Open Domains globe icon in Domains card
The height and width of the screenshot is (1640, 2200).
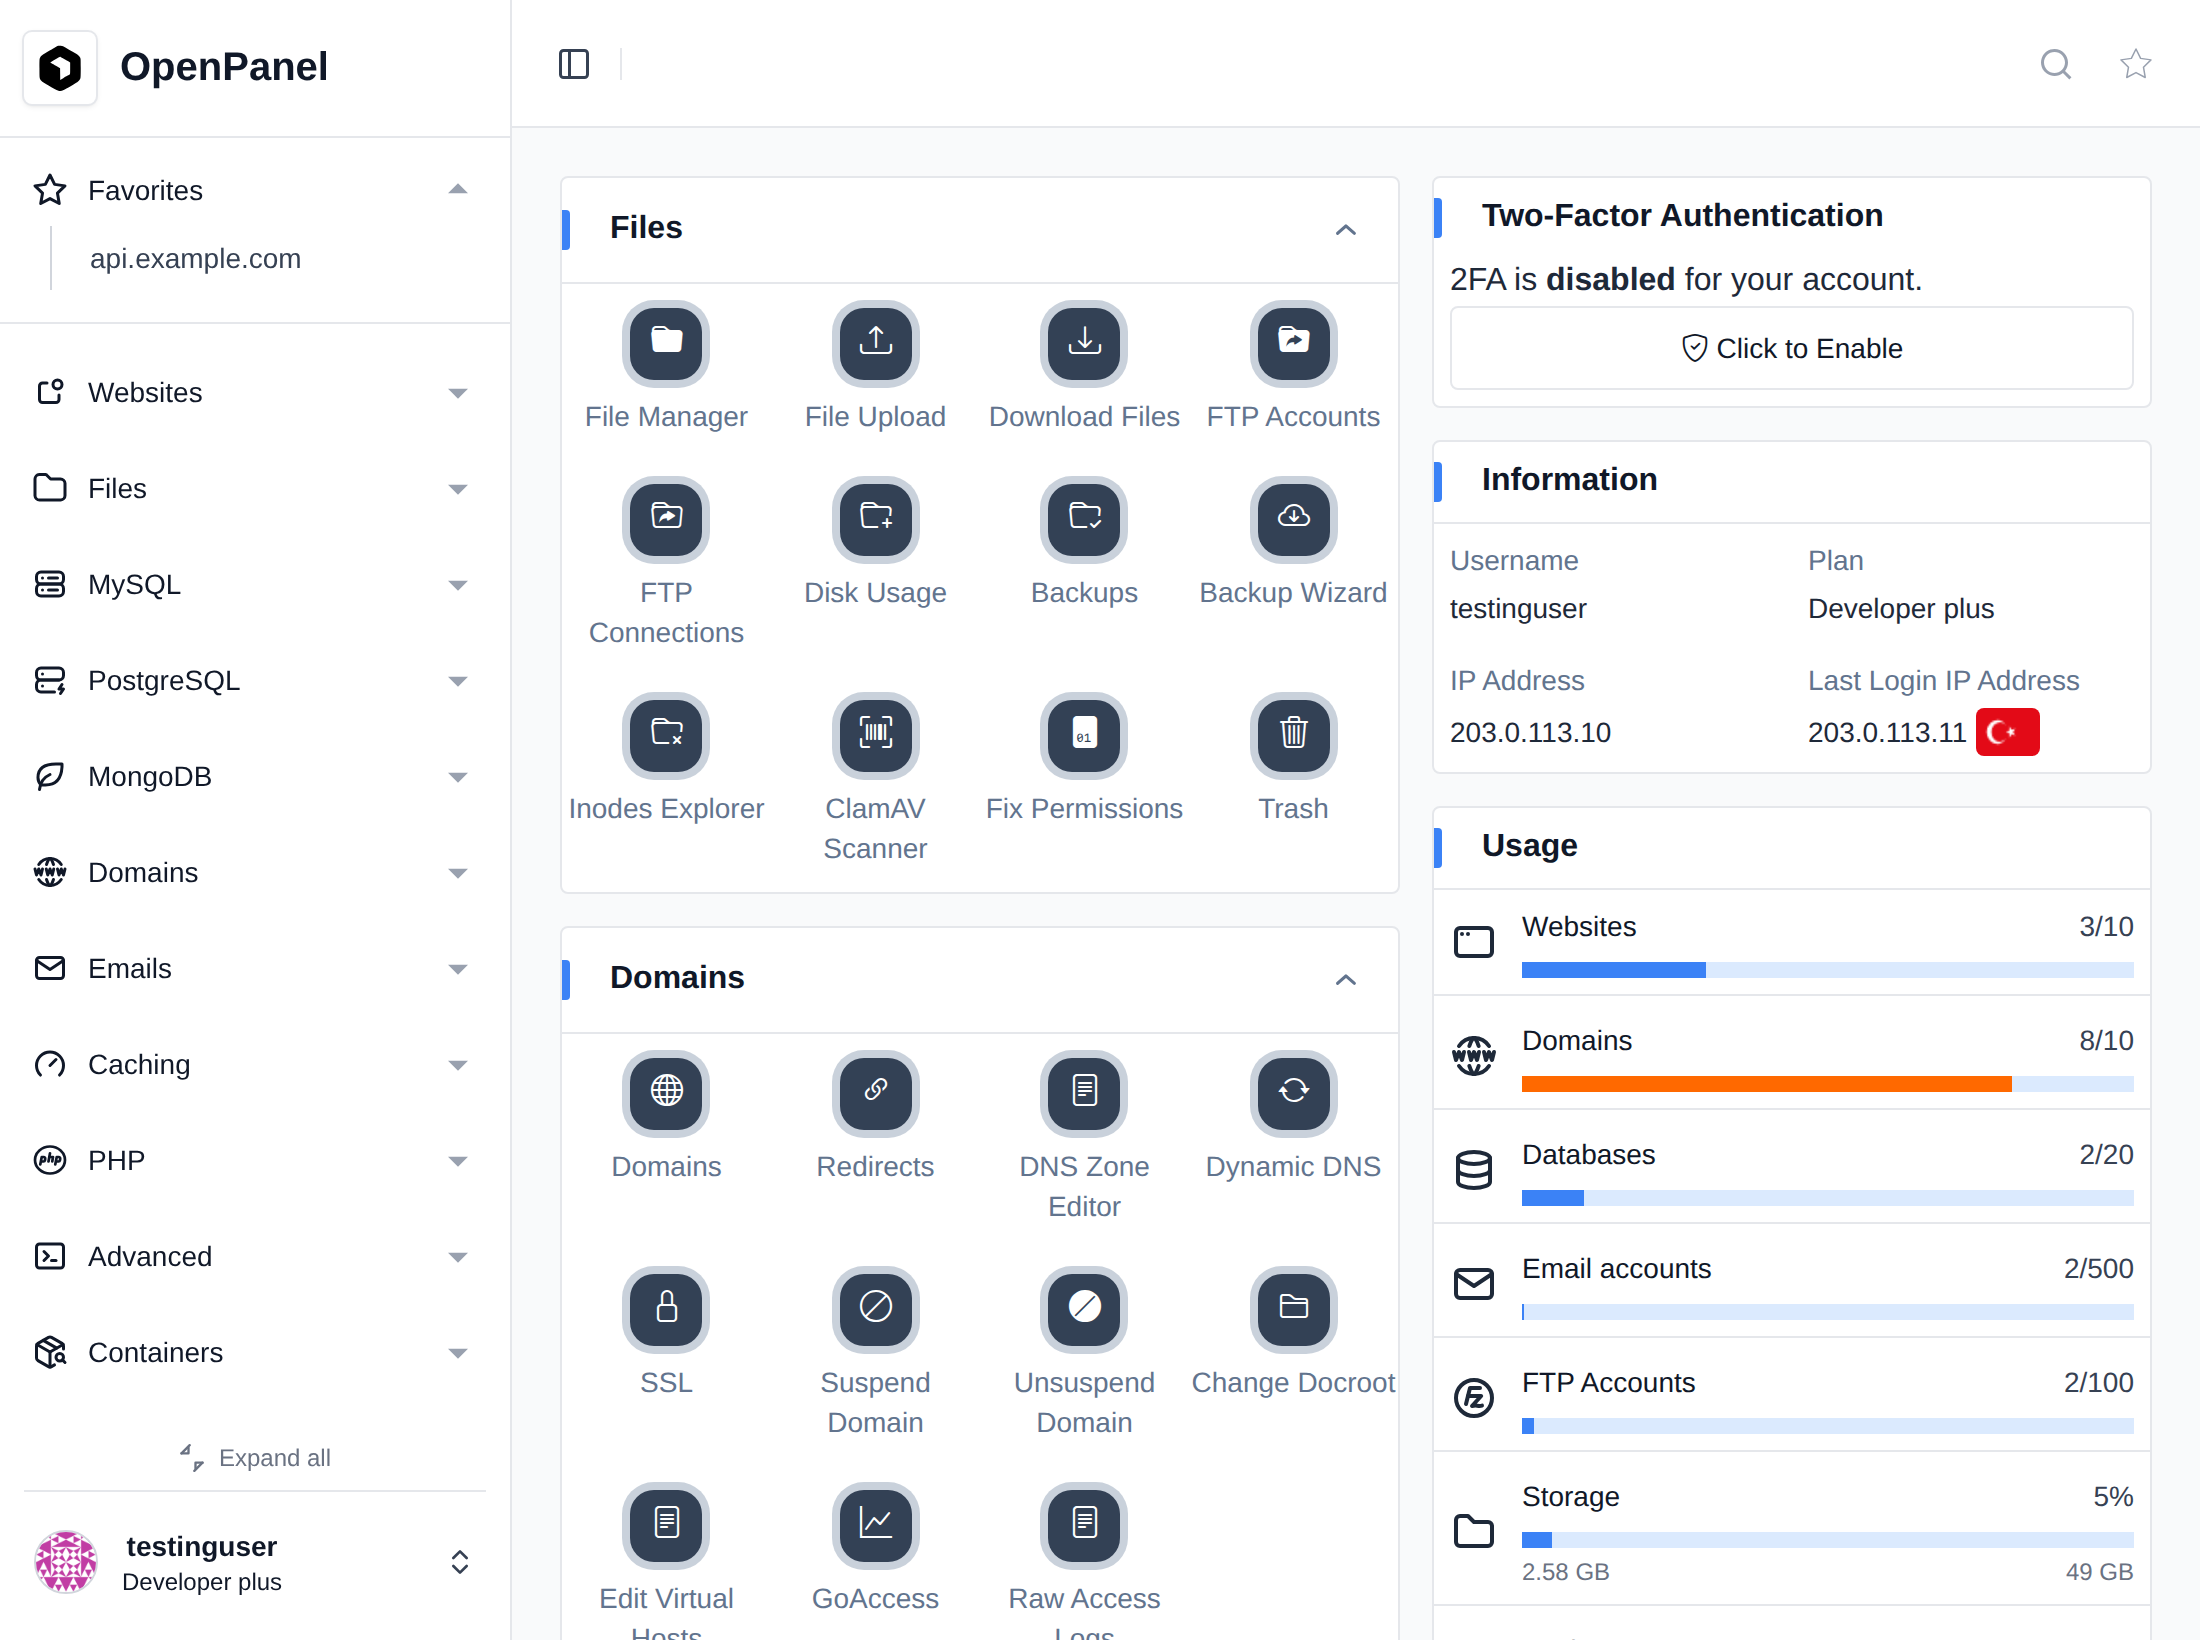click(x=666, y=1093)
